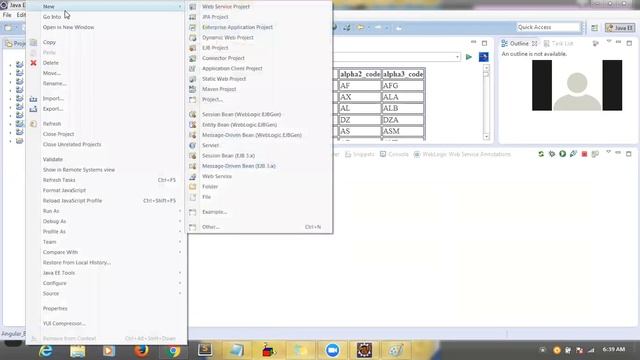Select Rename... in the context menu
The image size is (640, 360).
click(54, 83)
